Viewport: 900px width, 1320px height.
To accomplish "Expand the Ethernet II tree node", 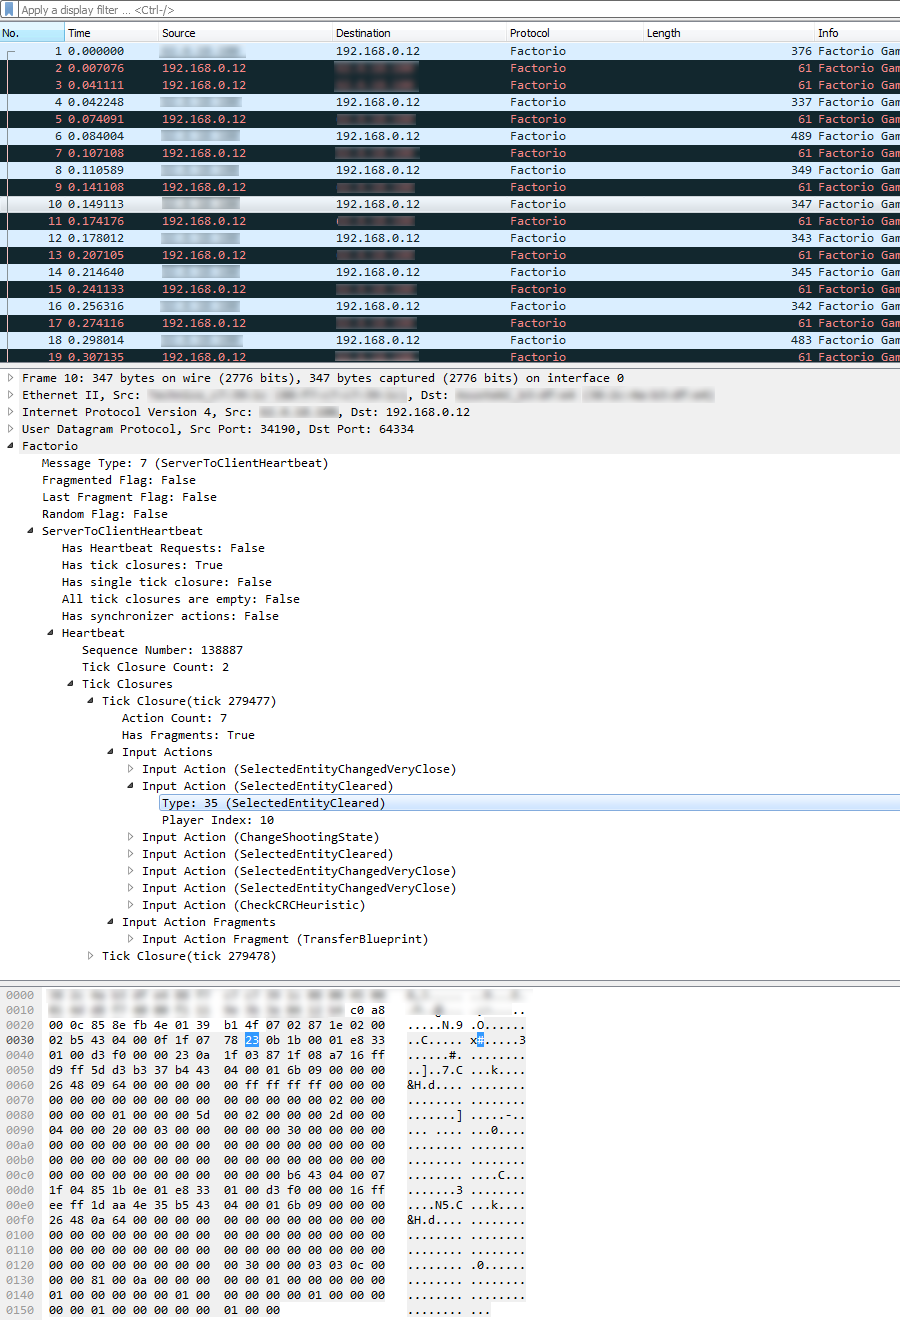I will coord(11,395).
